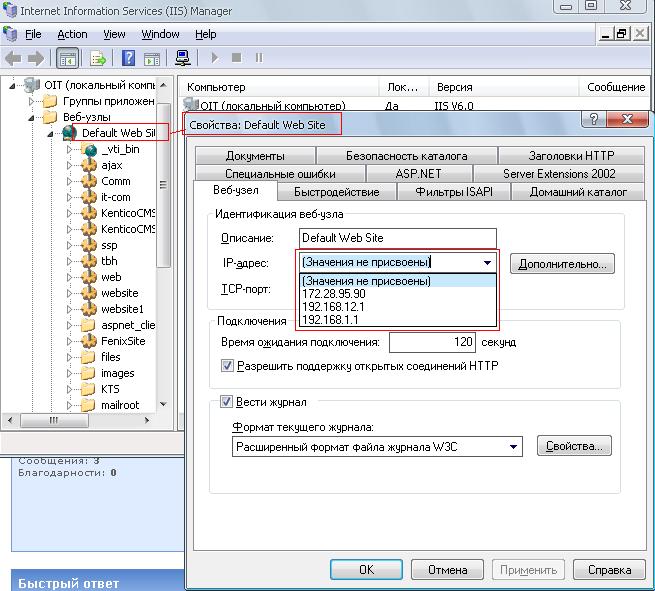Click the action pane toolbar icon
This screenshot has height=591, width=655.
(x=152, y=59)
